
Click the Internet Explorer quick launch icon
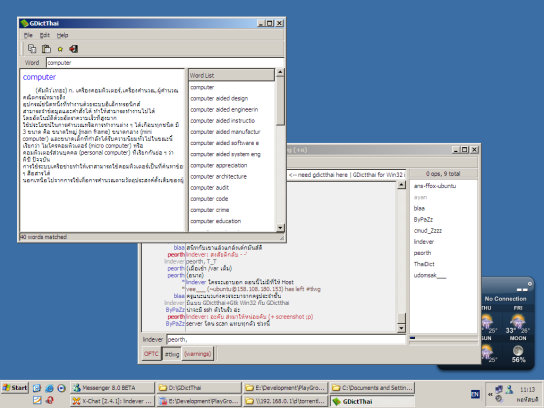(x=49, y=388)
